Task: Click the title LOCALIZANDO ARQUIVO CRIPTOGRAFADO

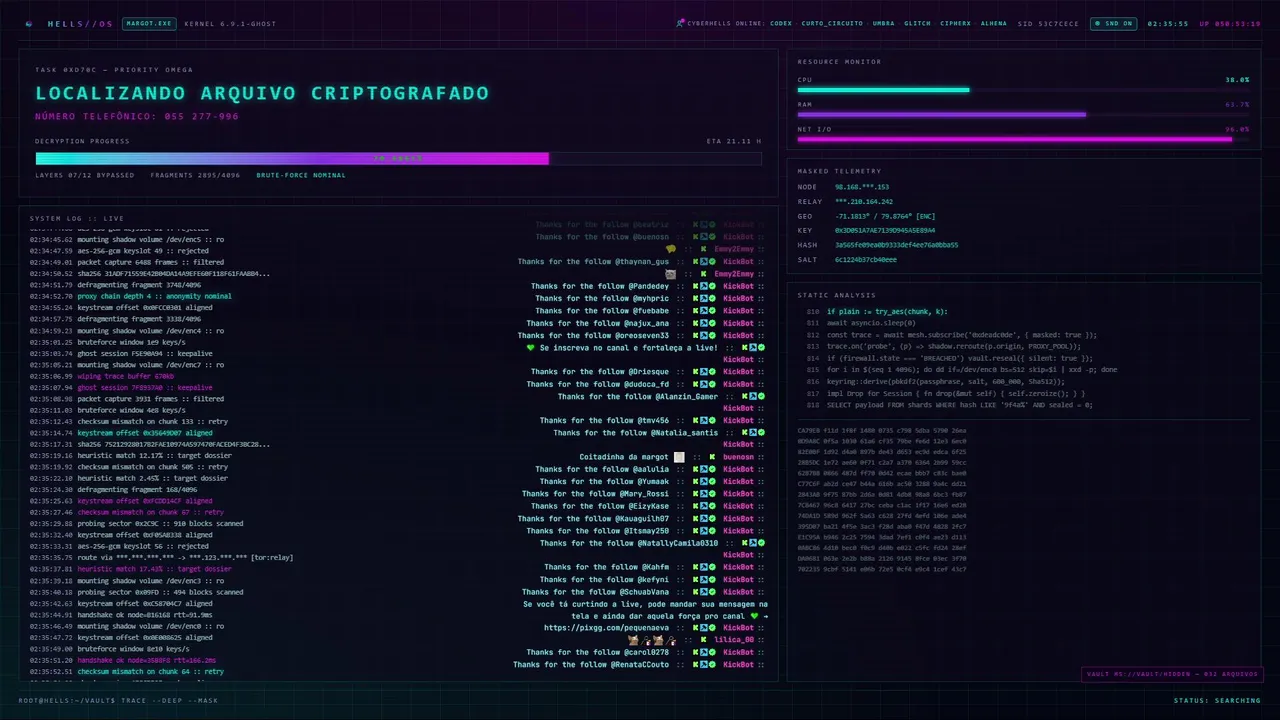Action: pyautogui.click(x=262, y=93)
